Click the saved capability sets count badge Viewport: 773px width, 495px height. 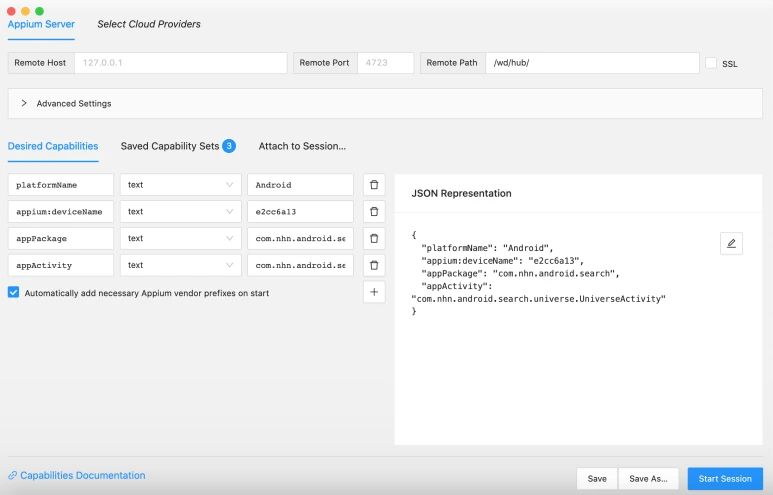[229, 146]
